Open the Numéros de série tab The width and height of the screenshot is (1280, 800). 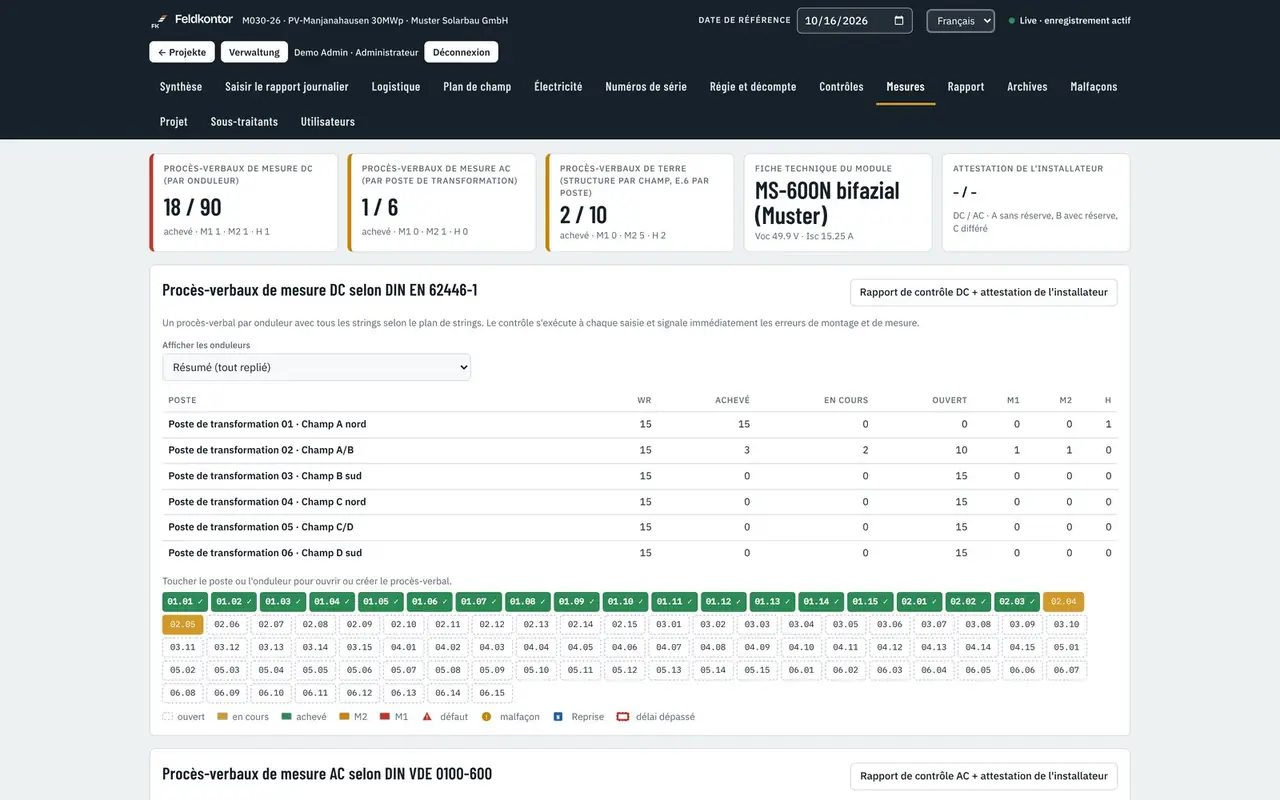646,87
